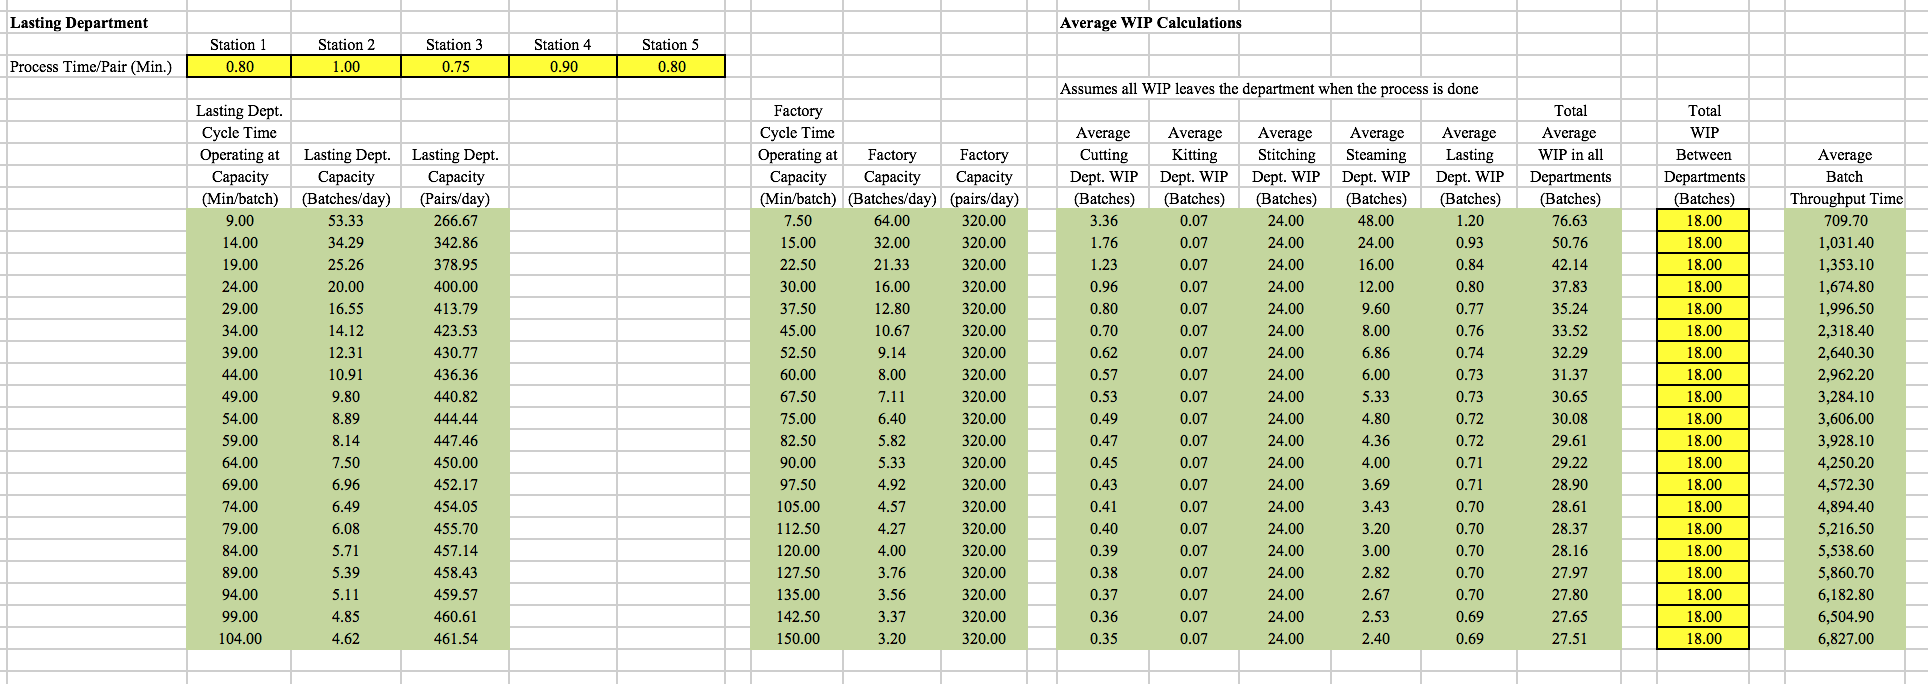Select Lasting pairs/day cell 400.00
This screenshot has height=684, width=1928.
point(455,286)
